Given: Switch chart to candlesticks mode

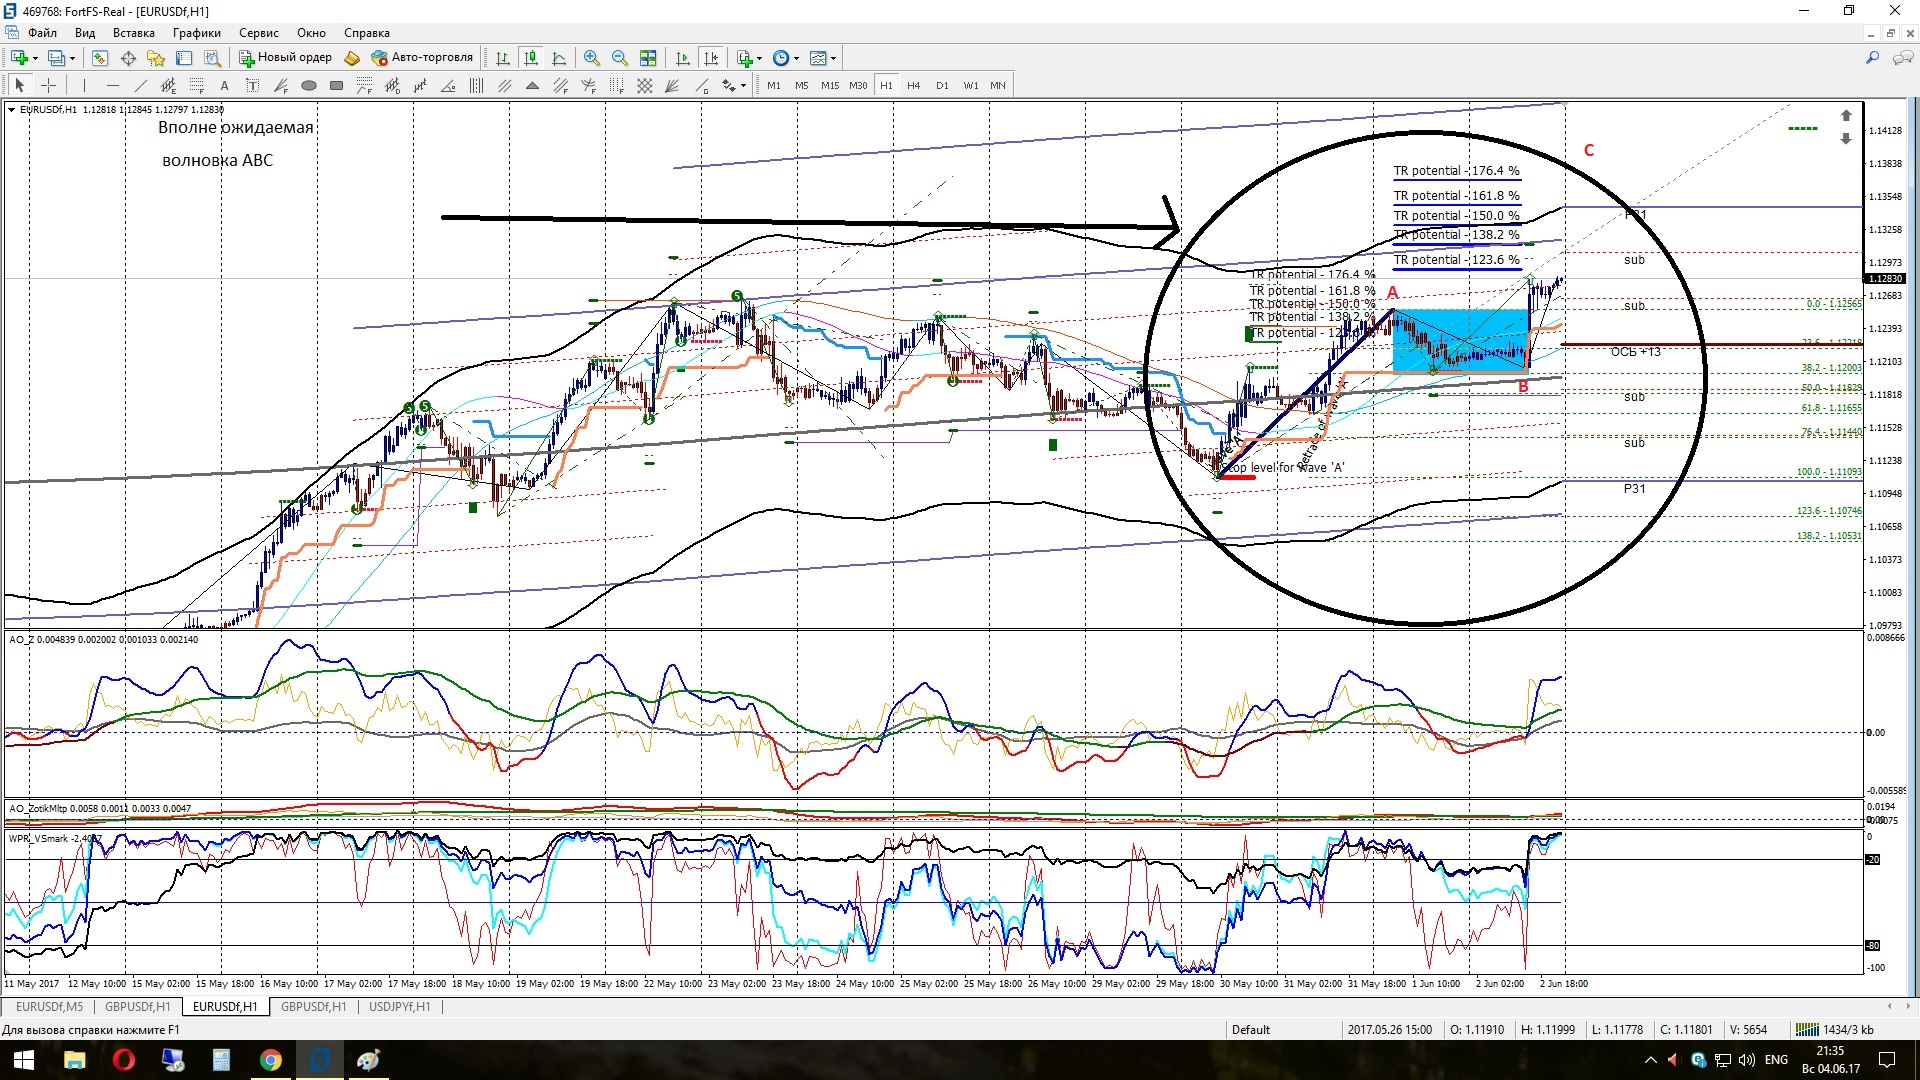Looking at the screenshot, I should pyautogui.click(x=531, y=58).
